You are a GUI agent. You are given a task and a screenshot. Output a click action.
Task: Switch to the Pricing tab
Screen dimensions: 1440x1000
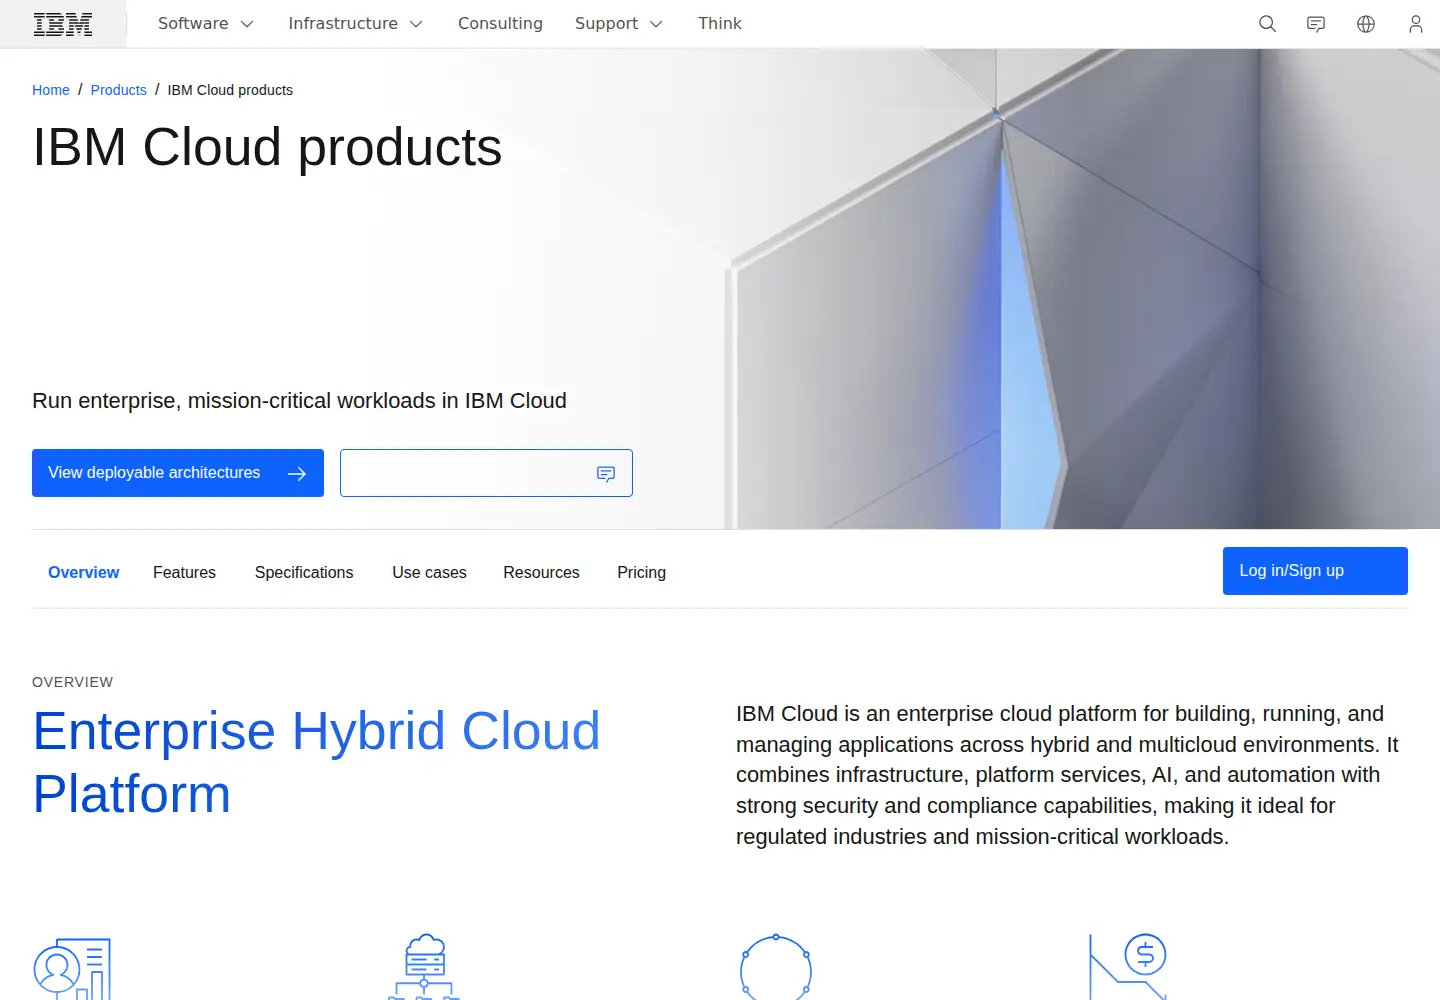[x=641, y=572]
